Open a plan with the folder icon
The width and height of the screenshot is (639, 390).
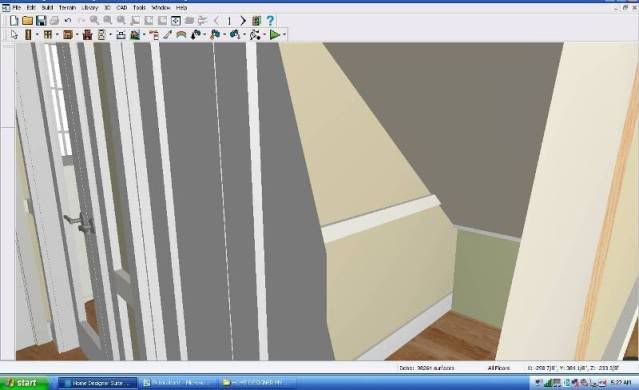[27, 20]
